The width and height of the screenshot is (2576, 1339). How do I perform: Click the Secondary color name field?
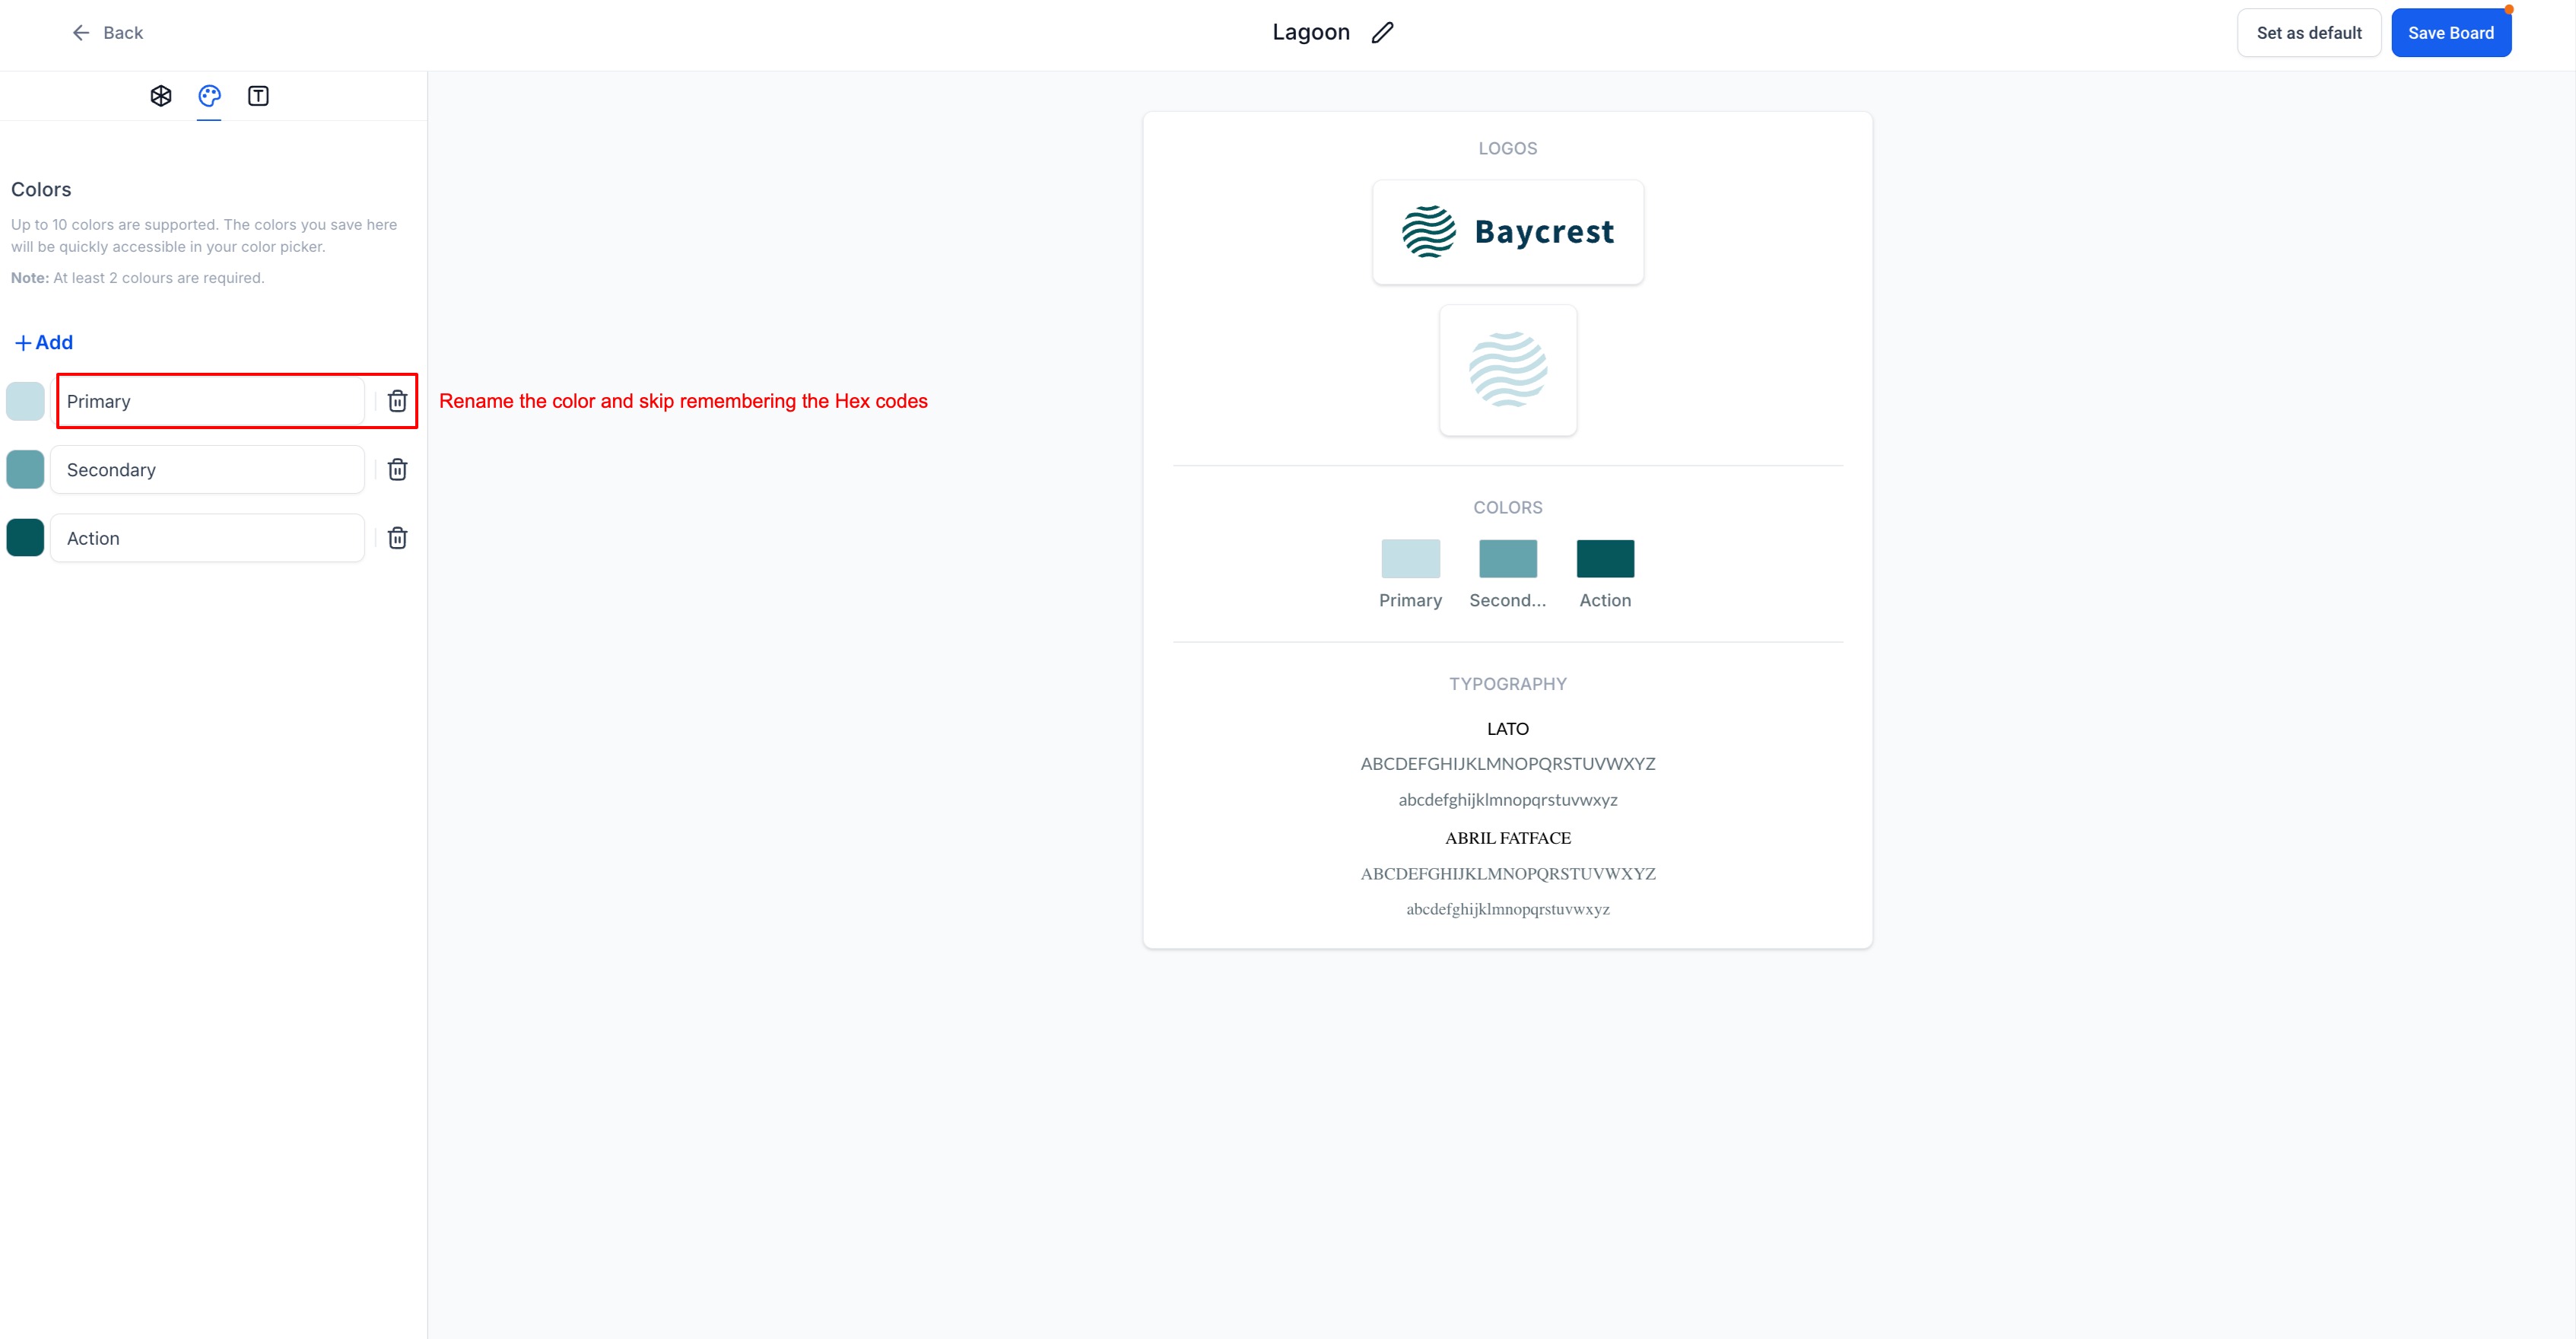[208, 470]
